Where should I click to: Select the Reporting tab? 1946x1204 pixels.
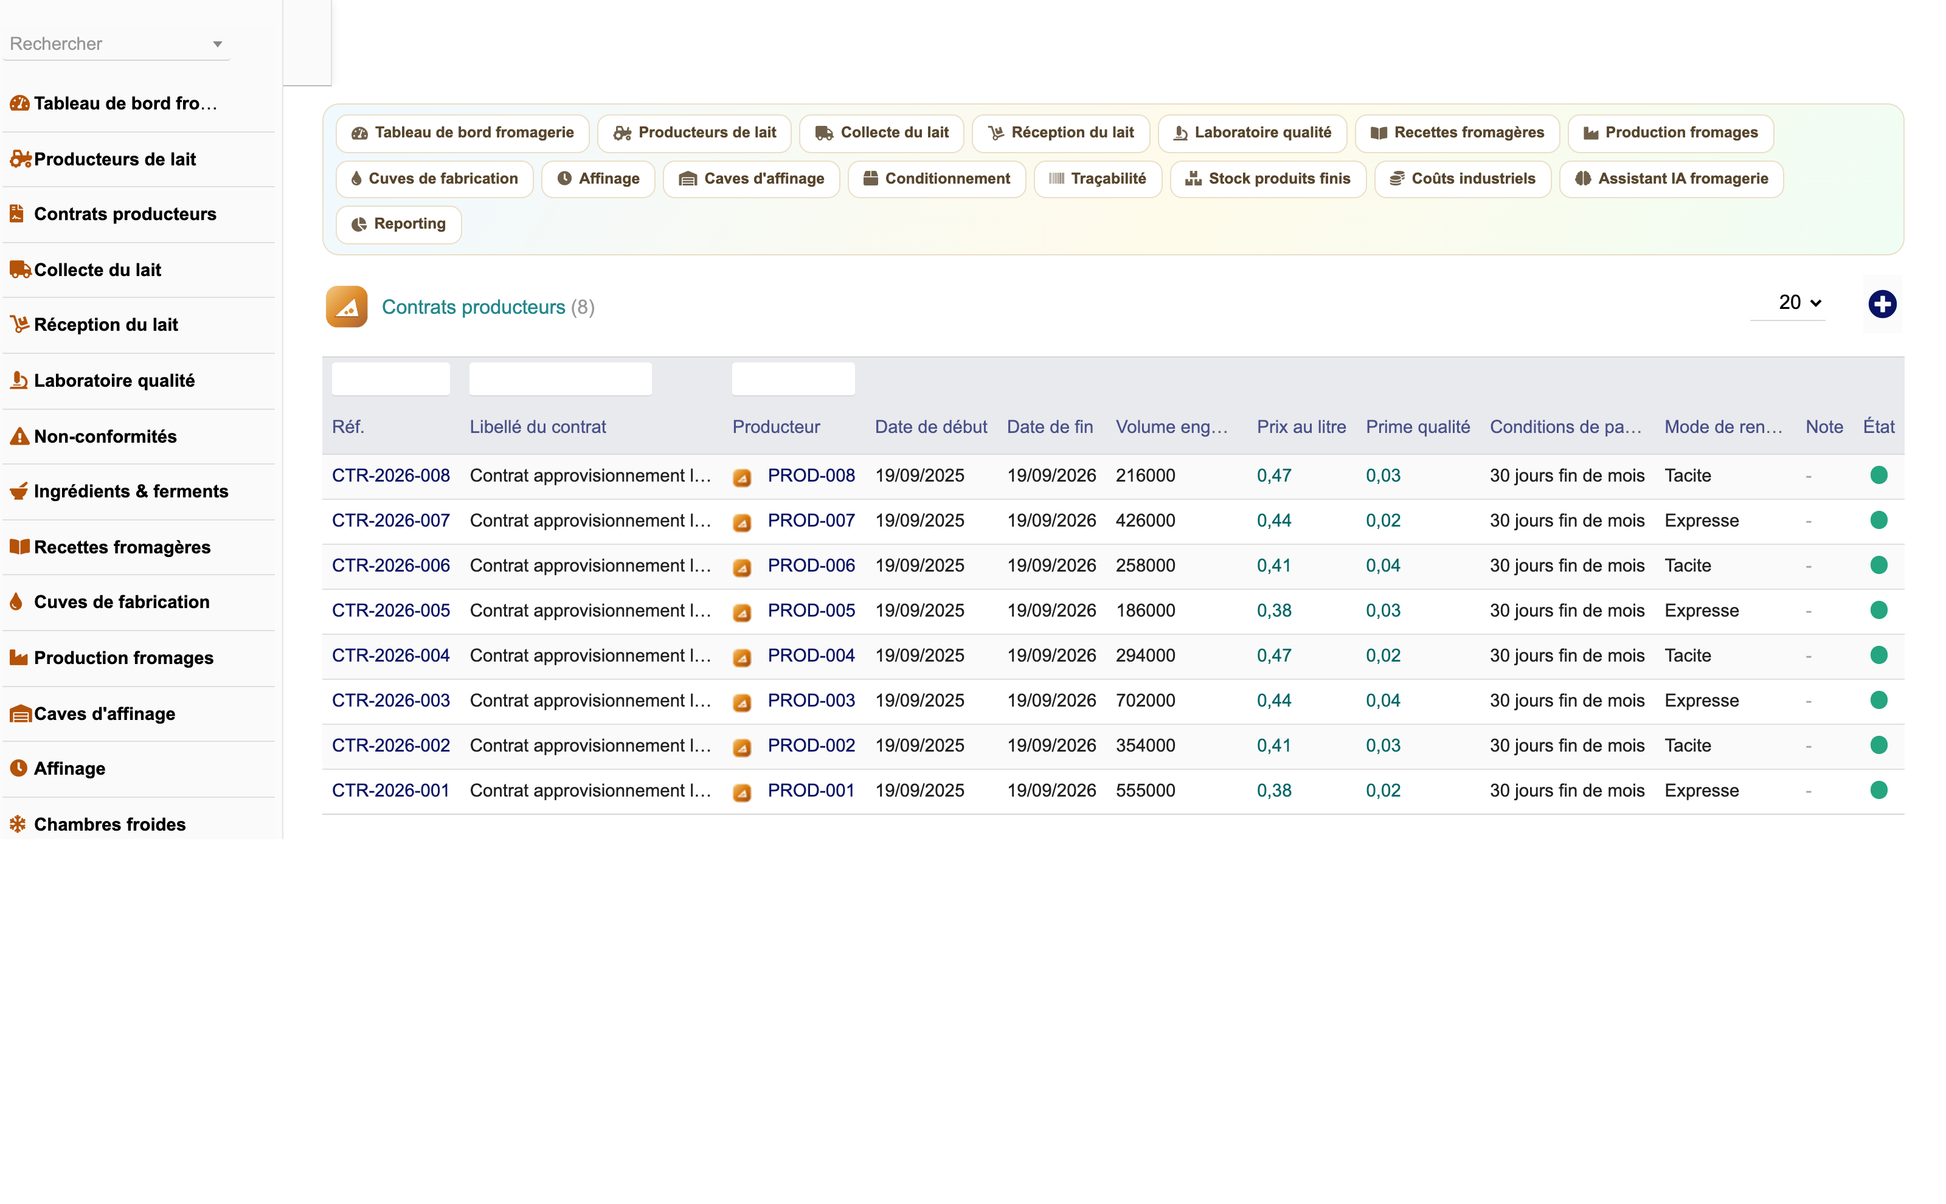[x=399, y=224]
